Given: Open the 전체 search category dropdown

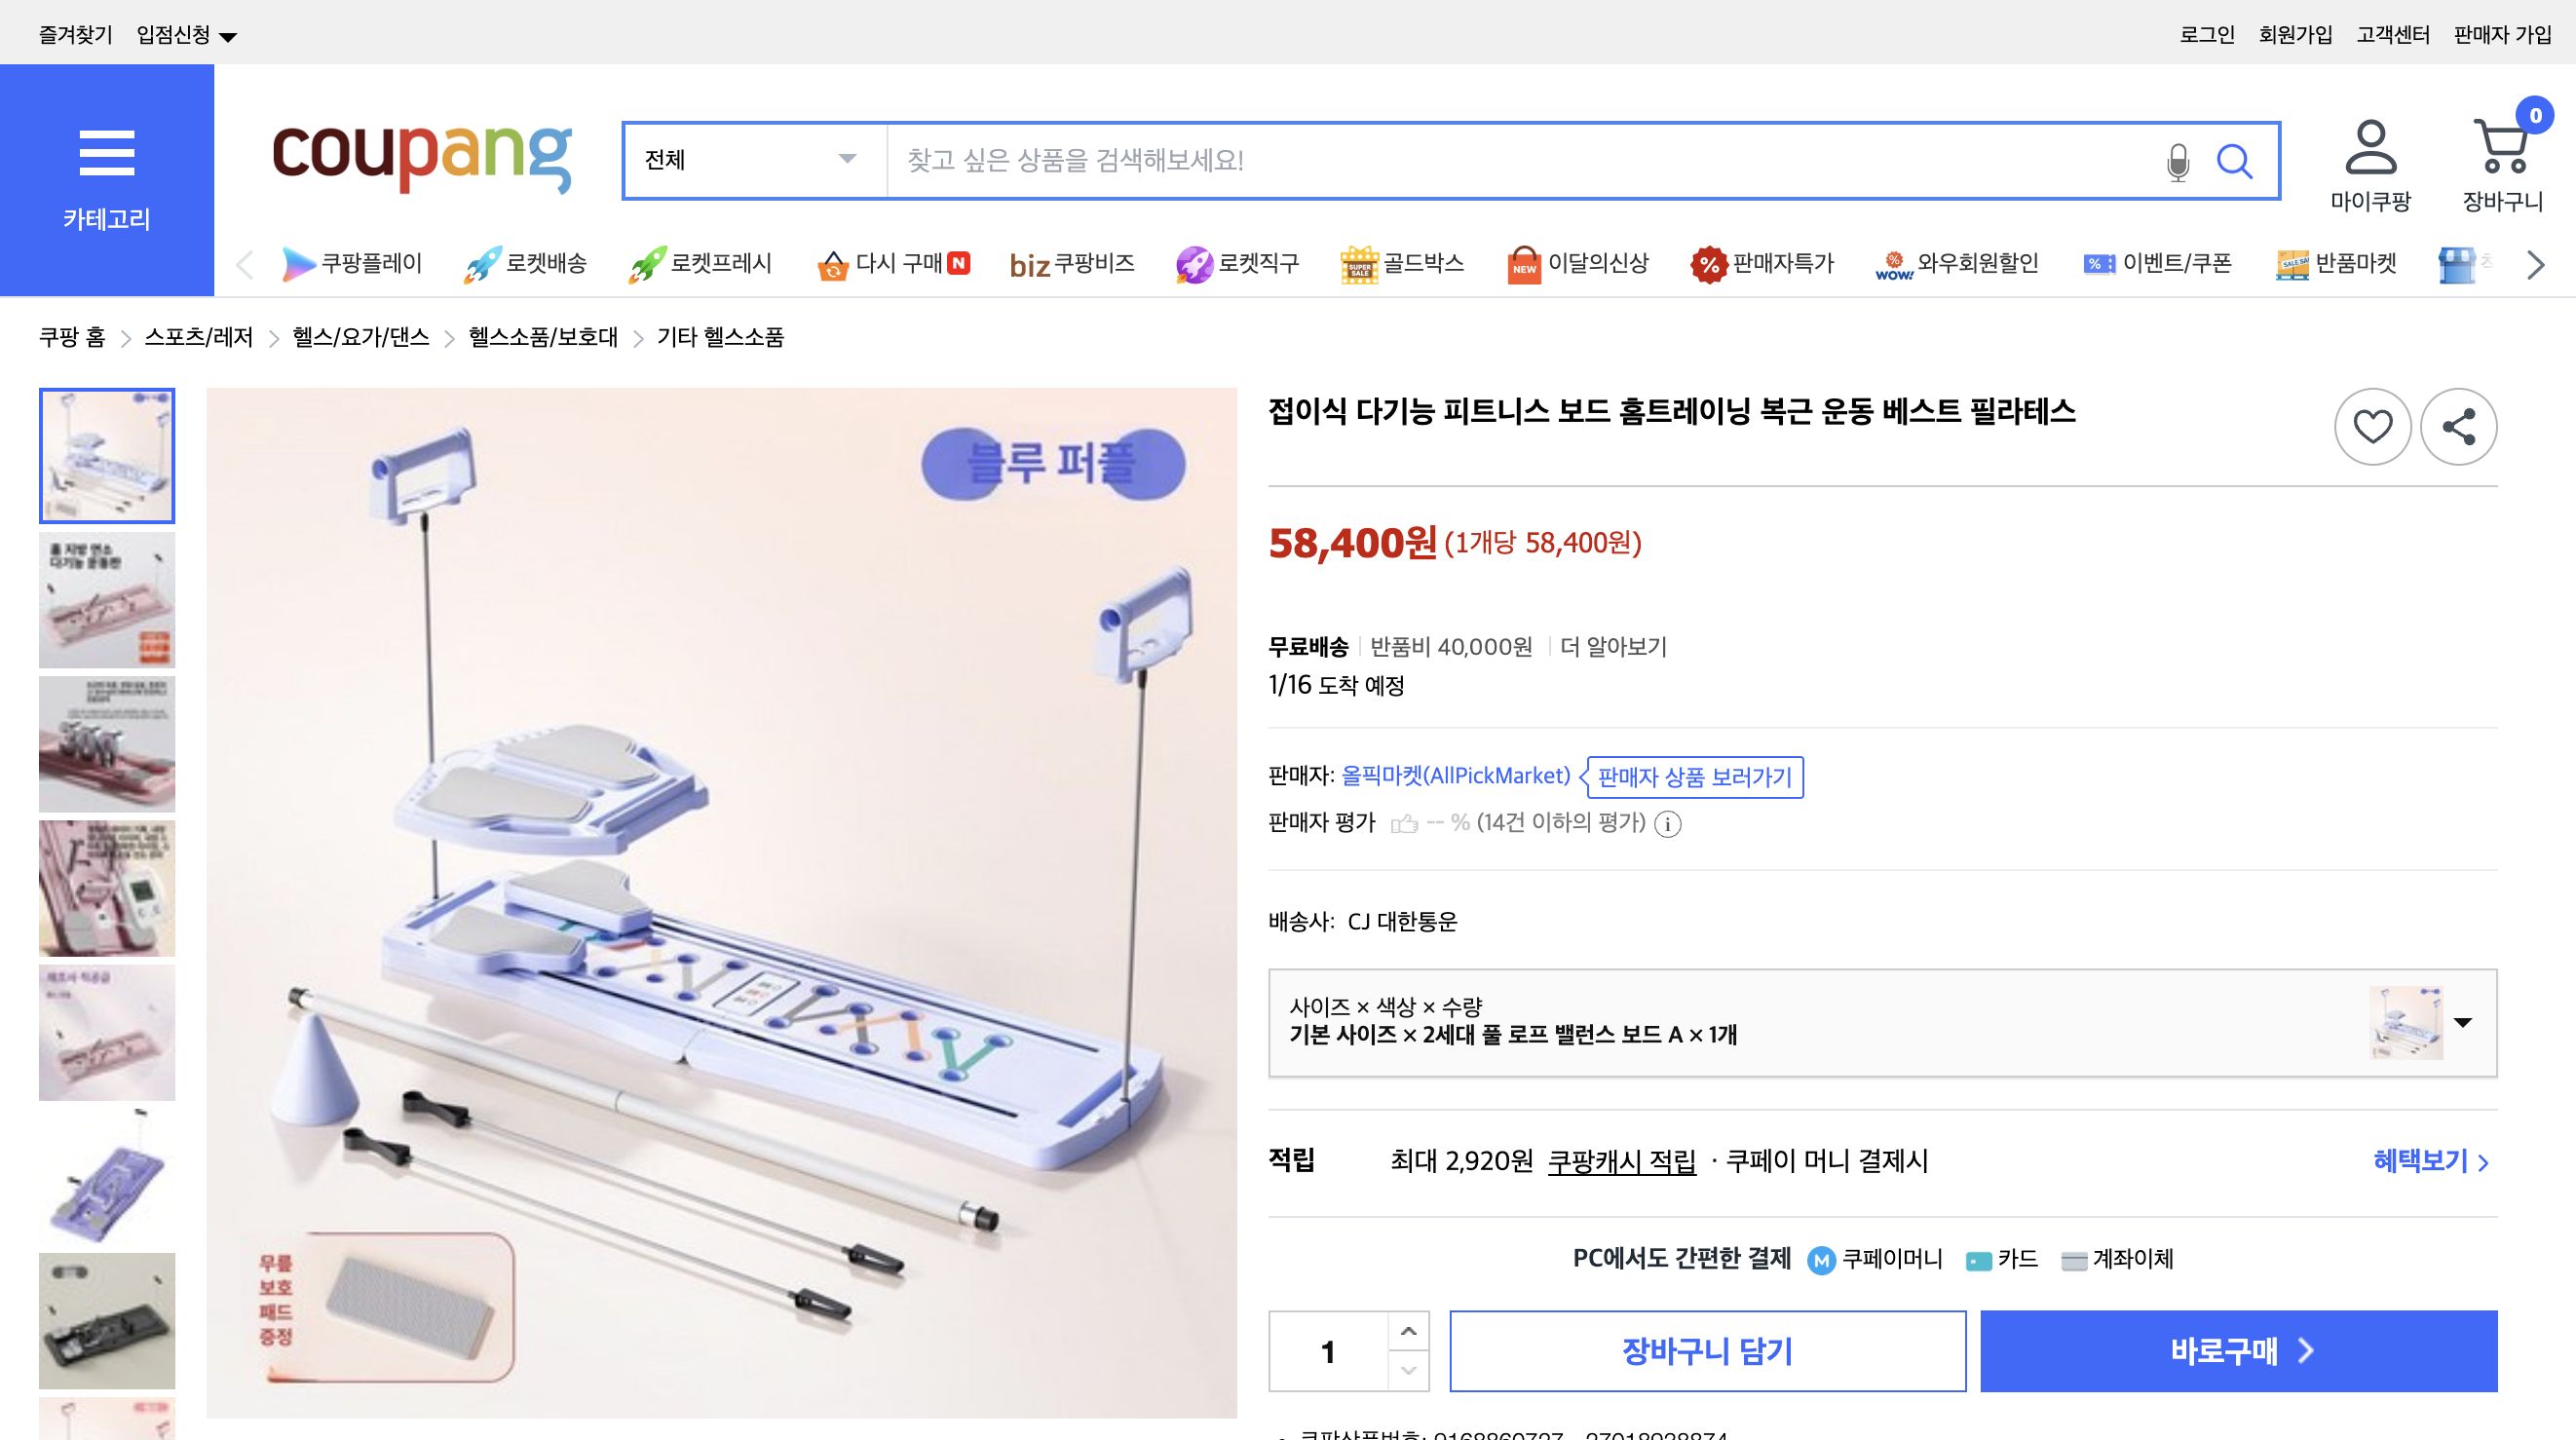Looking at the screenshot, I should 750,160.
